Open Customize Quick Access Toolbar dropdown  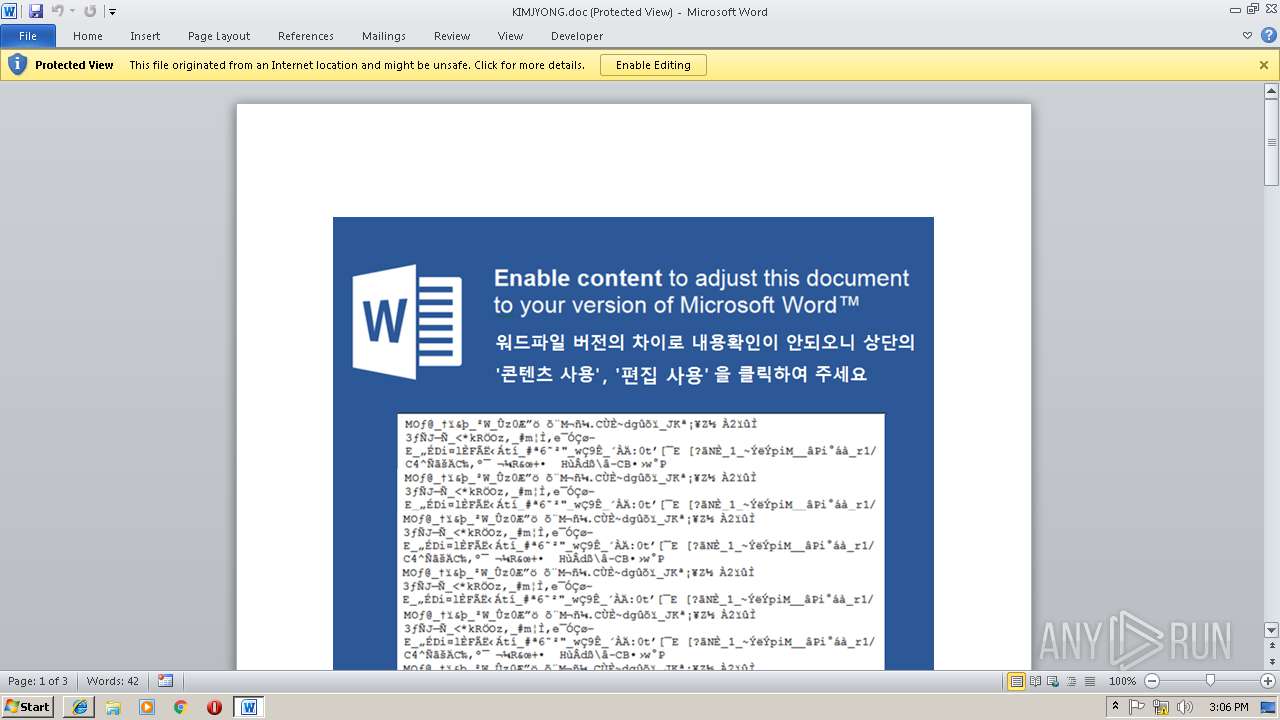coord(112,12)
